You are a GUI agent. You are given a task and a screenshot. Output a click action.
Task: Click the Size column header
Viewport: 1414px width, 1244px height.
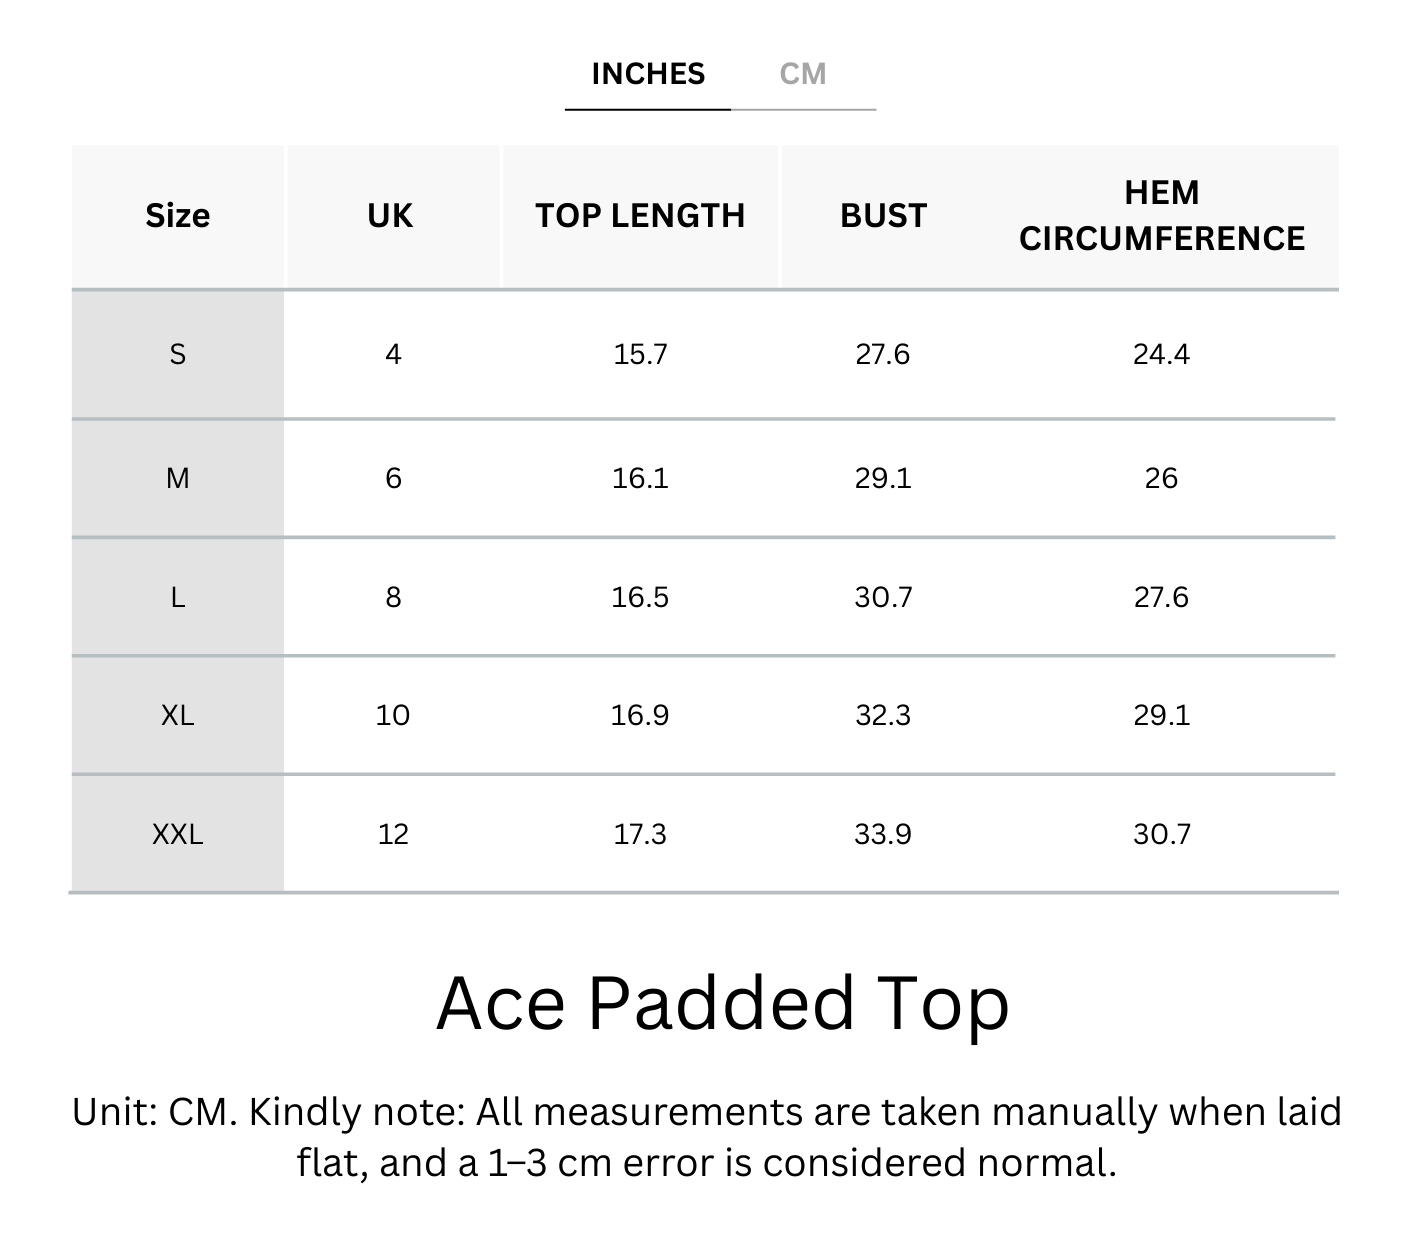178,216
